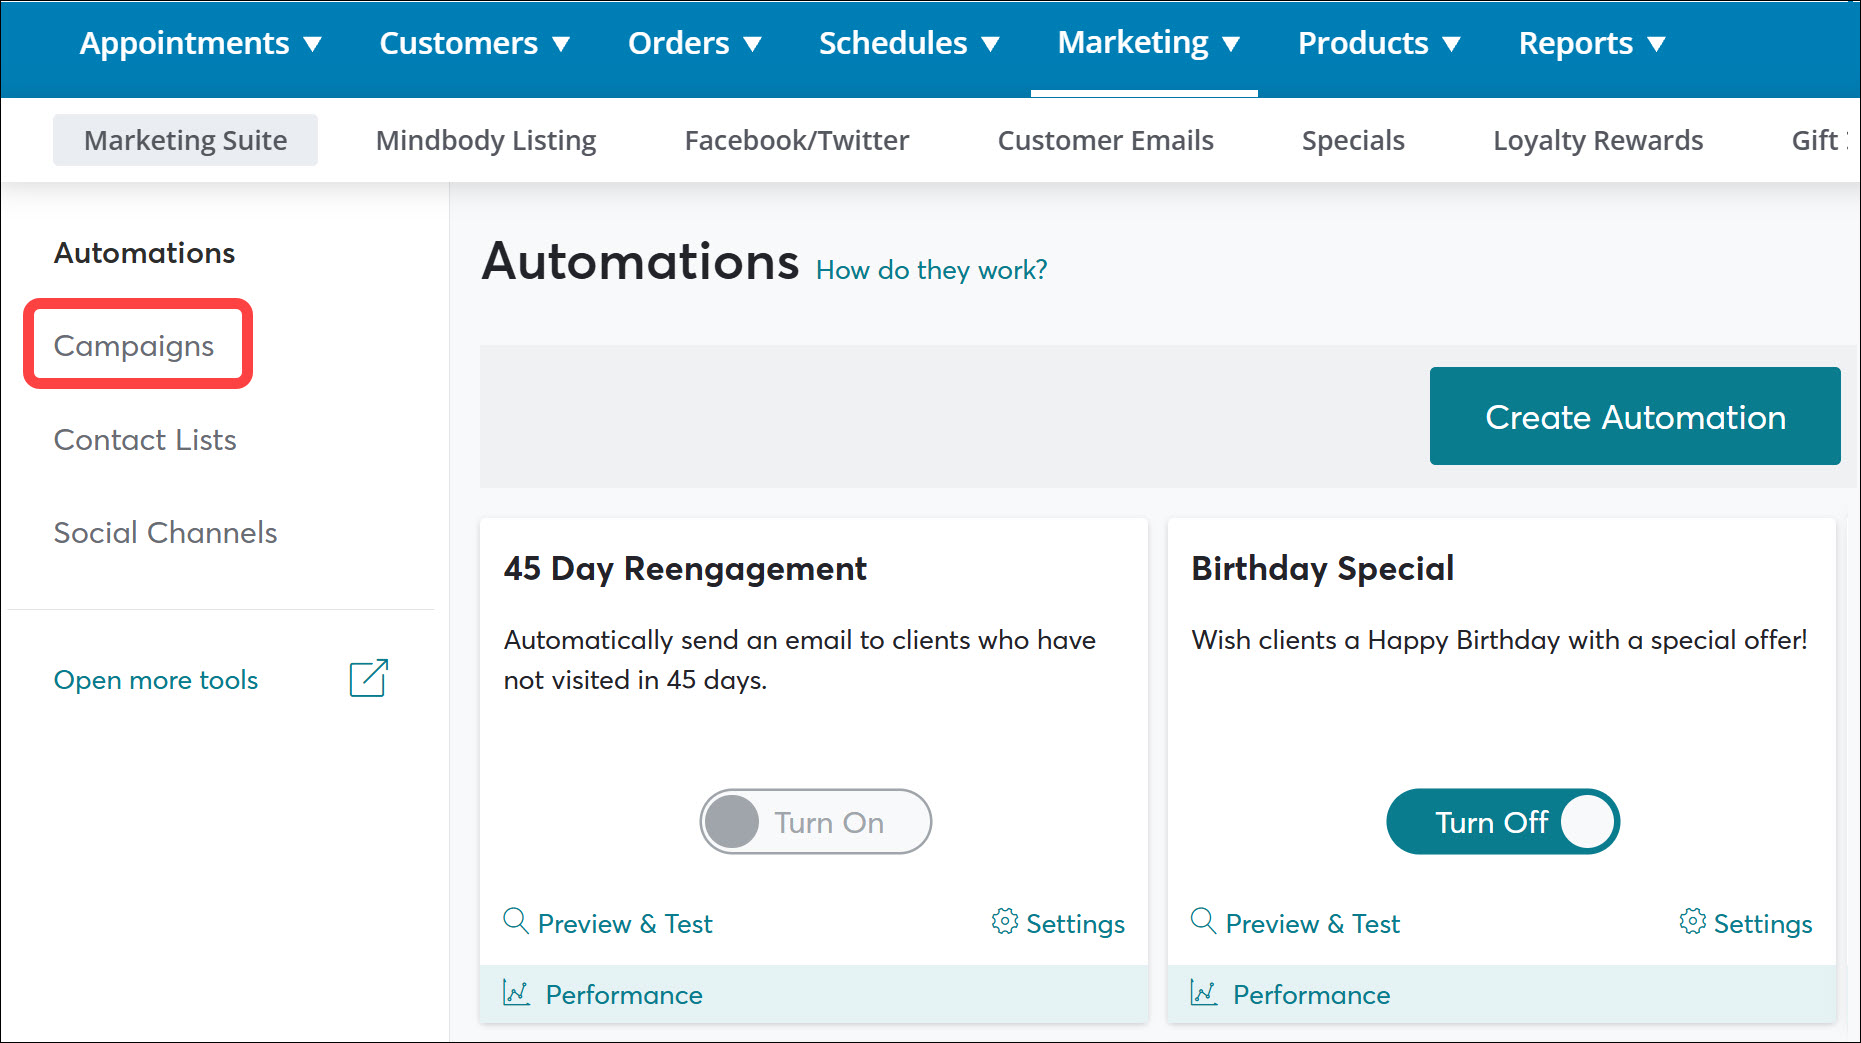View Performance chart for Birthday Special
Image resolution: width=1861 pixels, height=1043 pixels.
[1290, 994]
